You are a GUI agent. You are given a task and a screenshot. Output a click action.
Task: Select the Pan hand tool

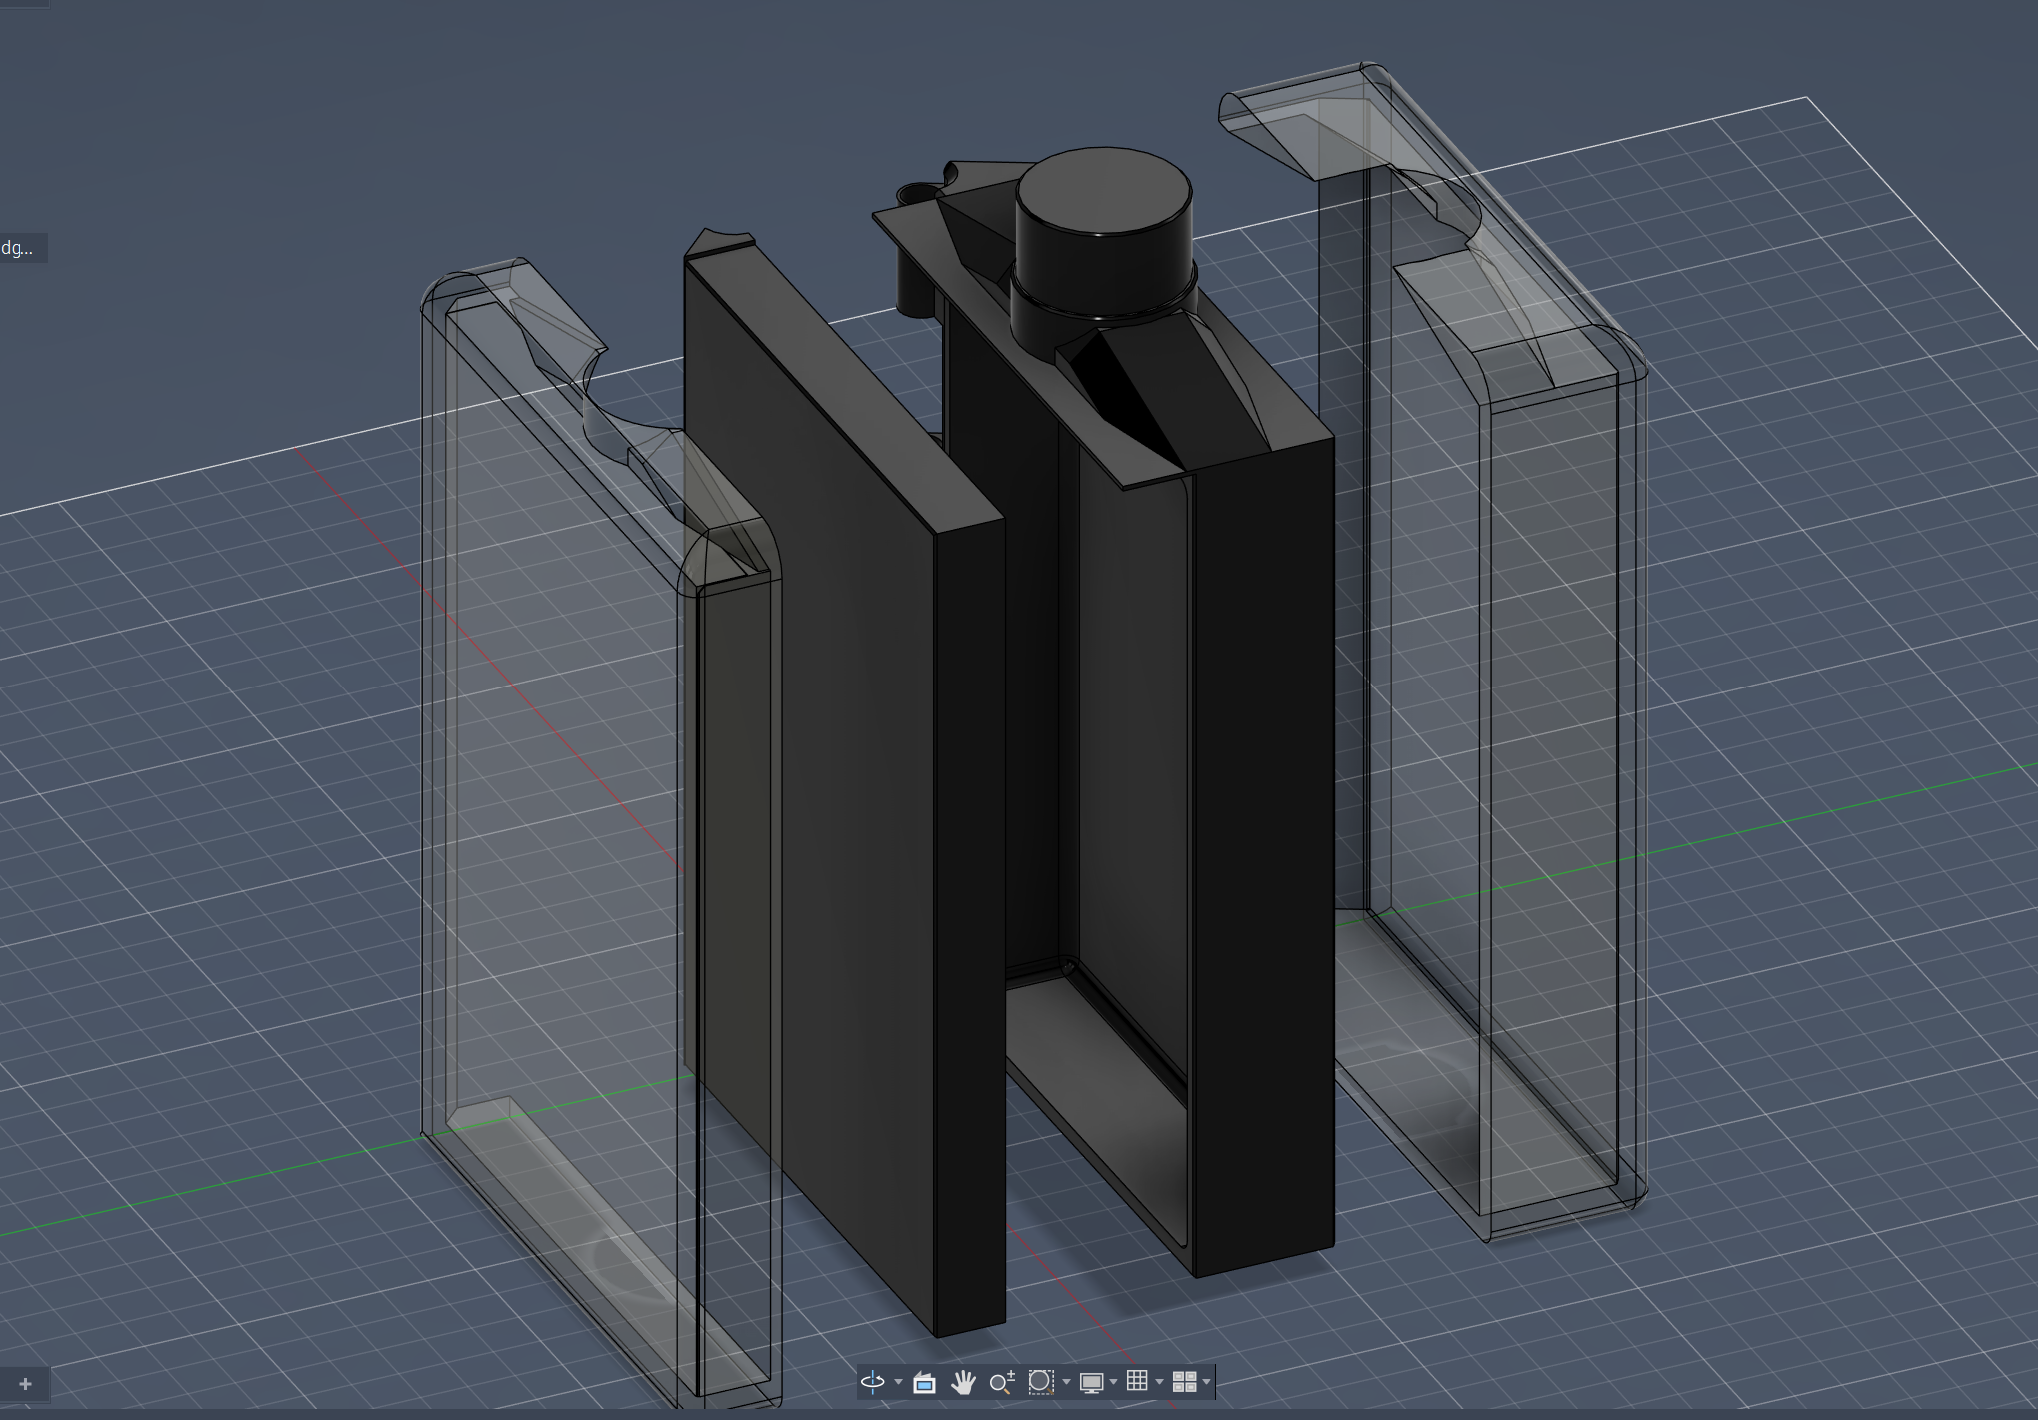pos(963,1382)
